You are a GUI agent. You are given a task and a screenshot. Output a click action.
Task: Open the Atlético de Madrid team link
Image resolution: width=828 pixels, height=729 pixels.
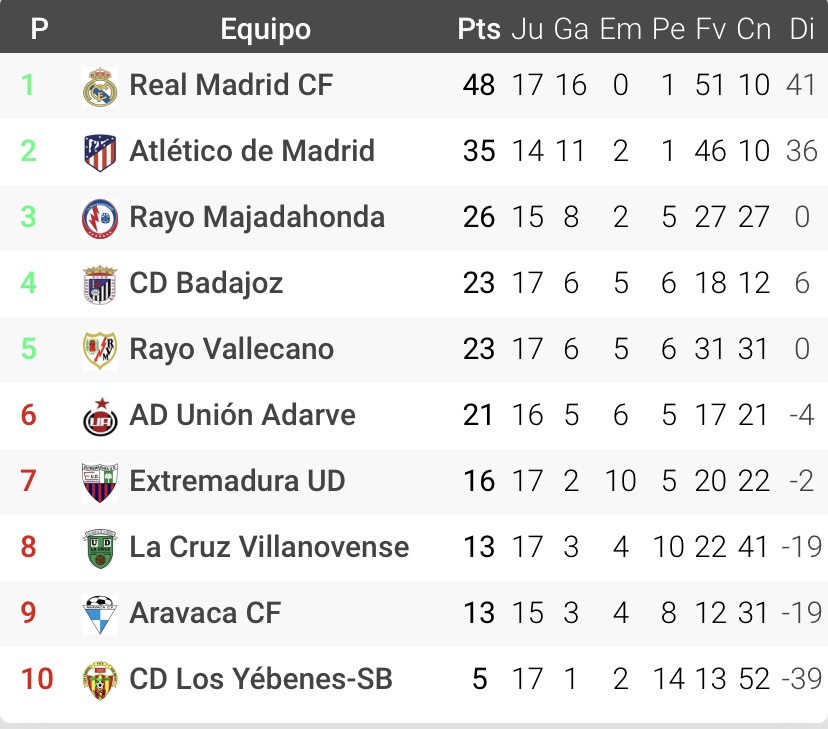tap(252, 152)
